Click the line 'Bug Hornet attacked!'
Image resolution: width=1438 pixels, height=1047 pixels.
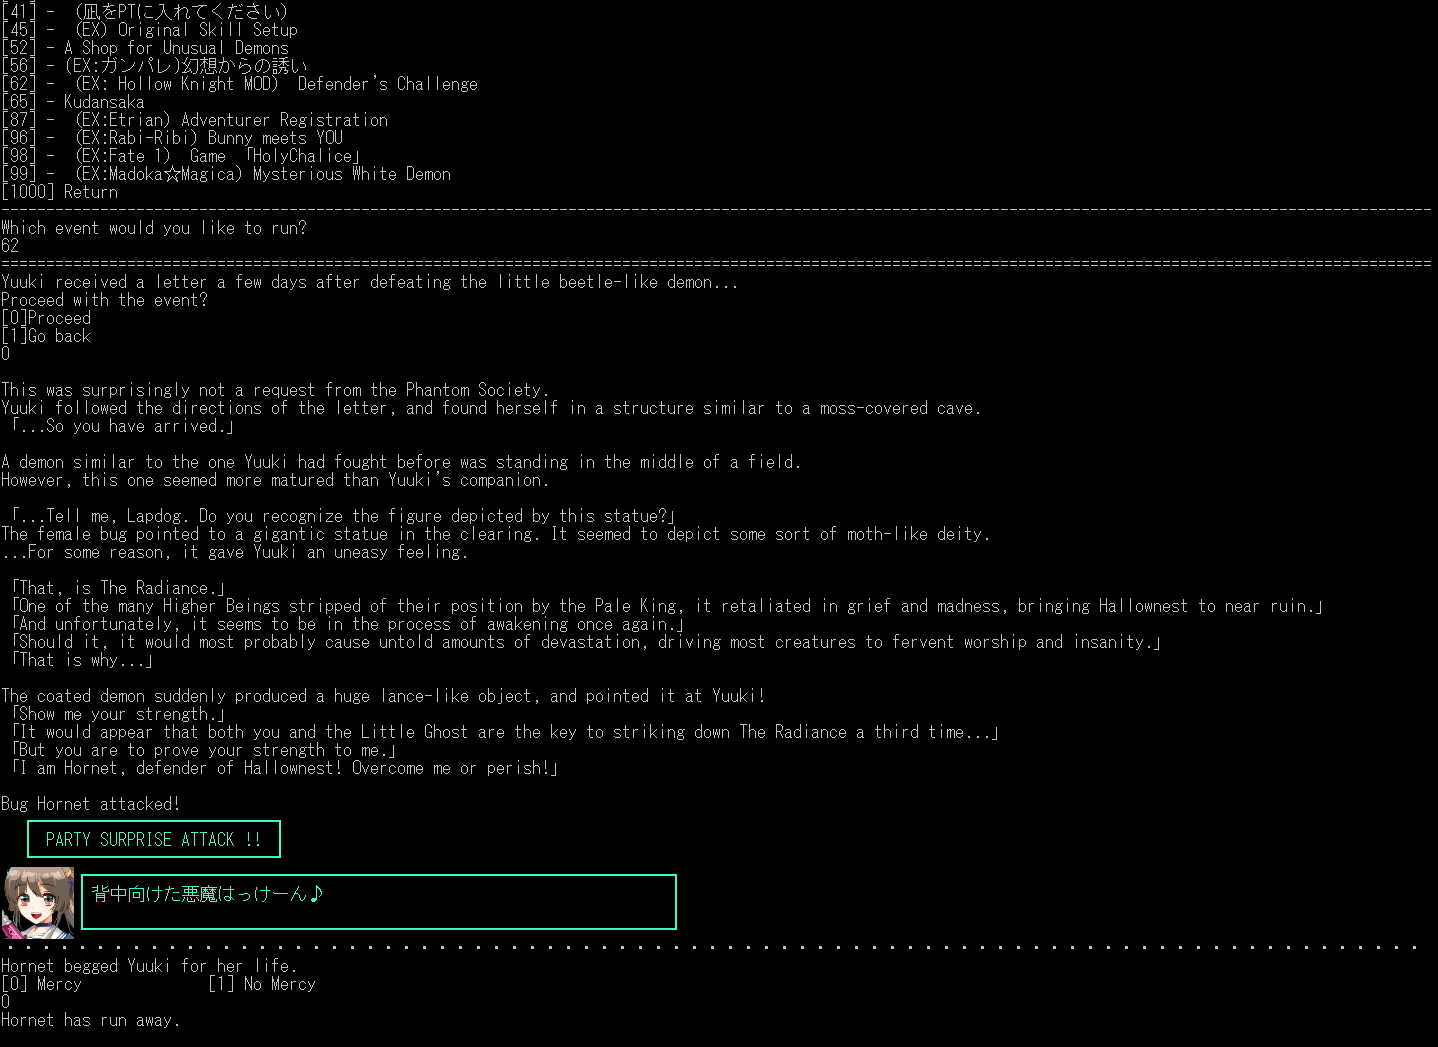tap(91, 804)
